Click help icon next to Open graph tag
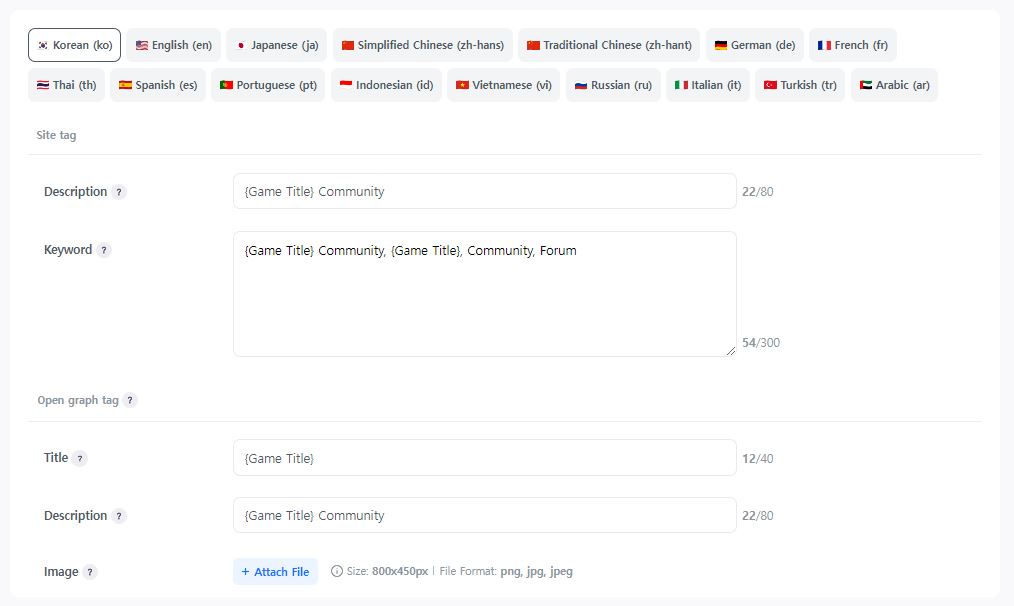Image resolution: width=1014 pixels, height=606 pixels. [x=130, y=401]
